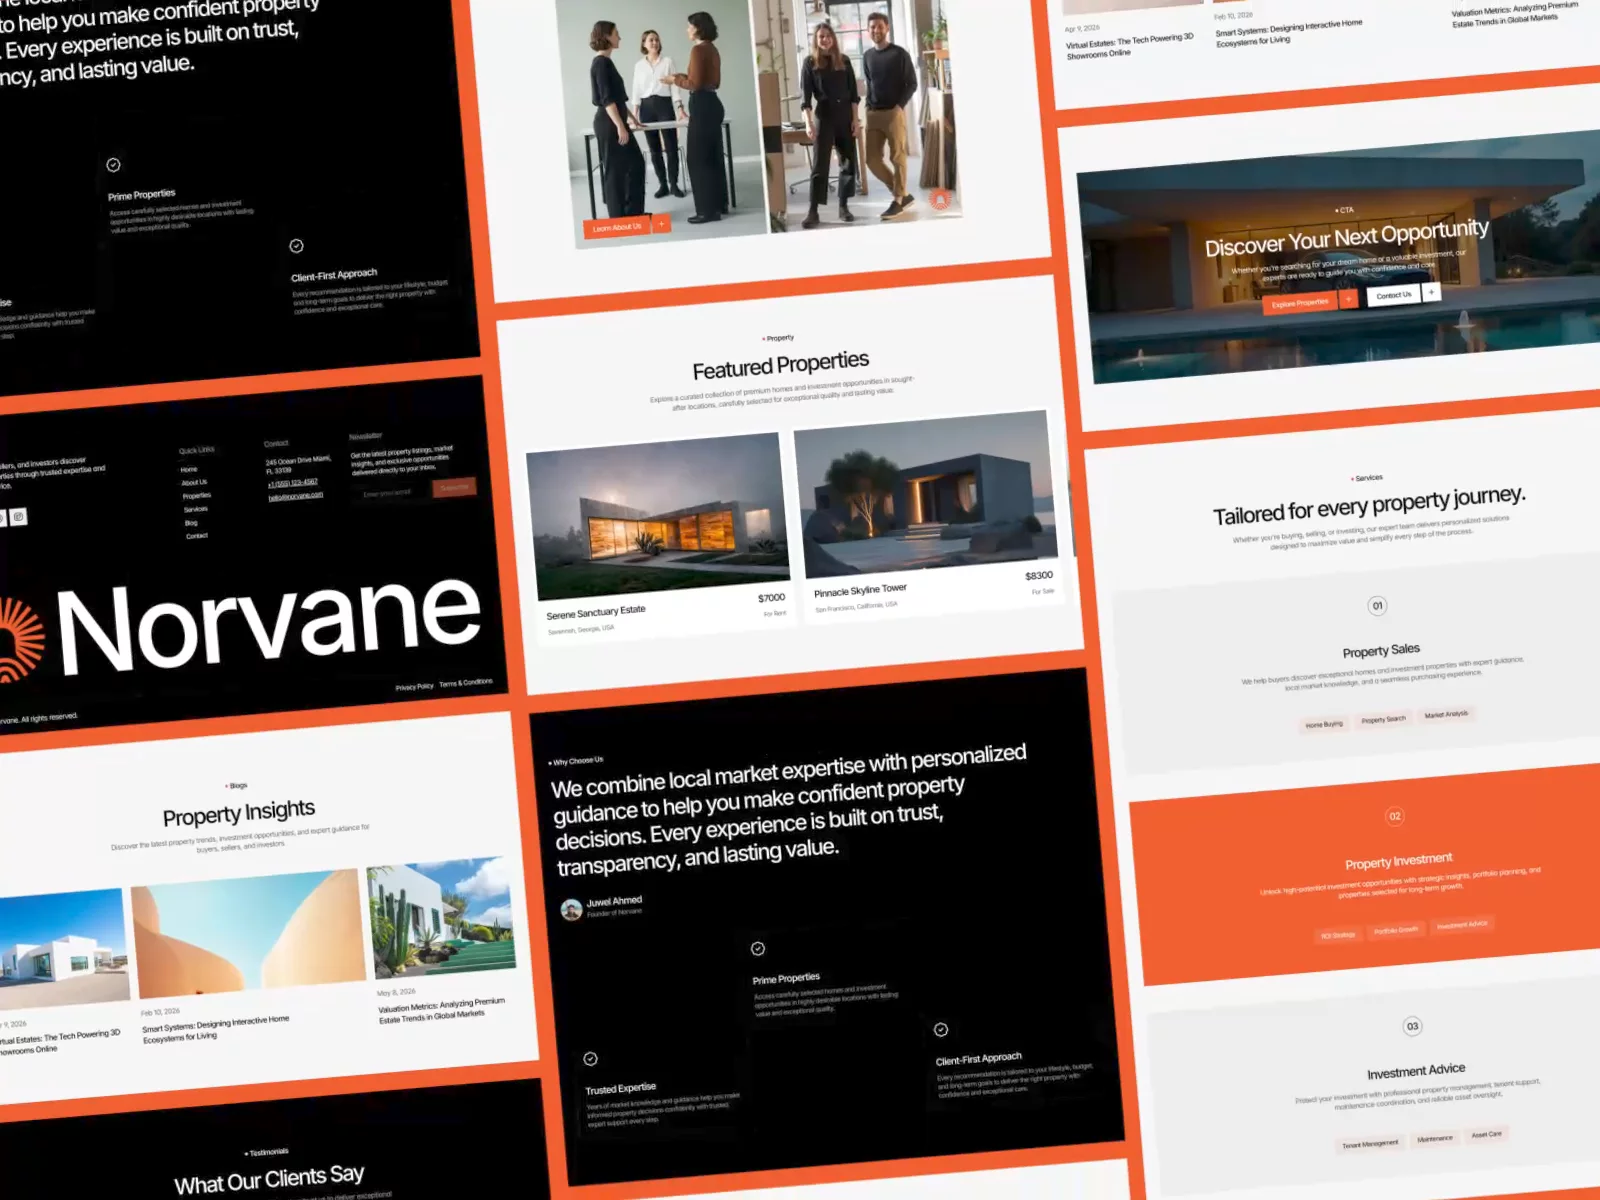Click the orange sunburst Norvane logo

(20, 642)
